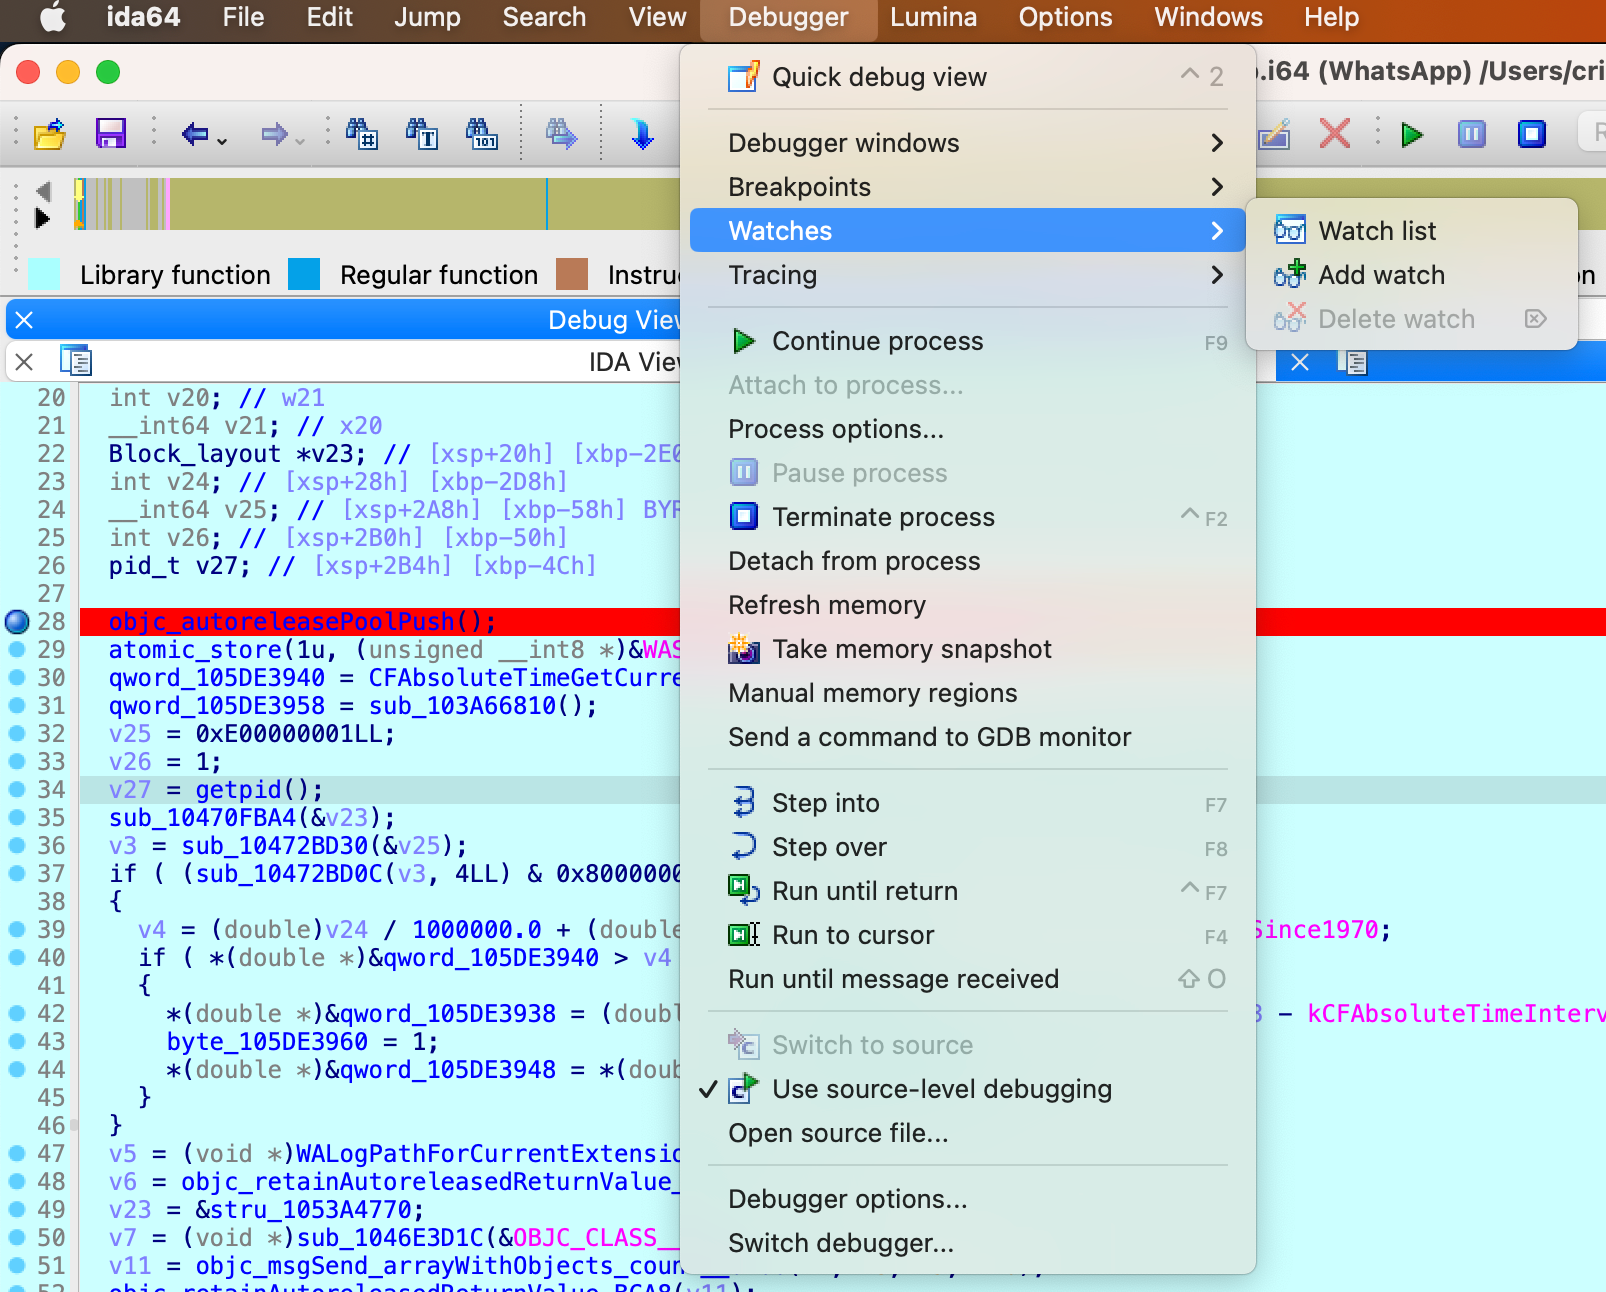
Task: Select Run until return menu item
Action: point(968,891)
